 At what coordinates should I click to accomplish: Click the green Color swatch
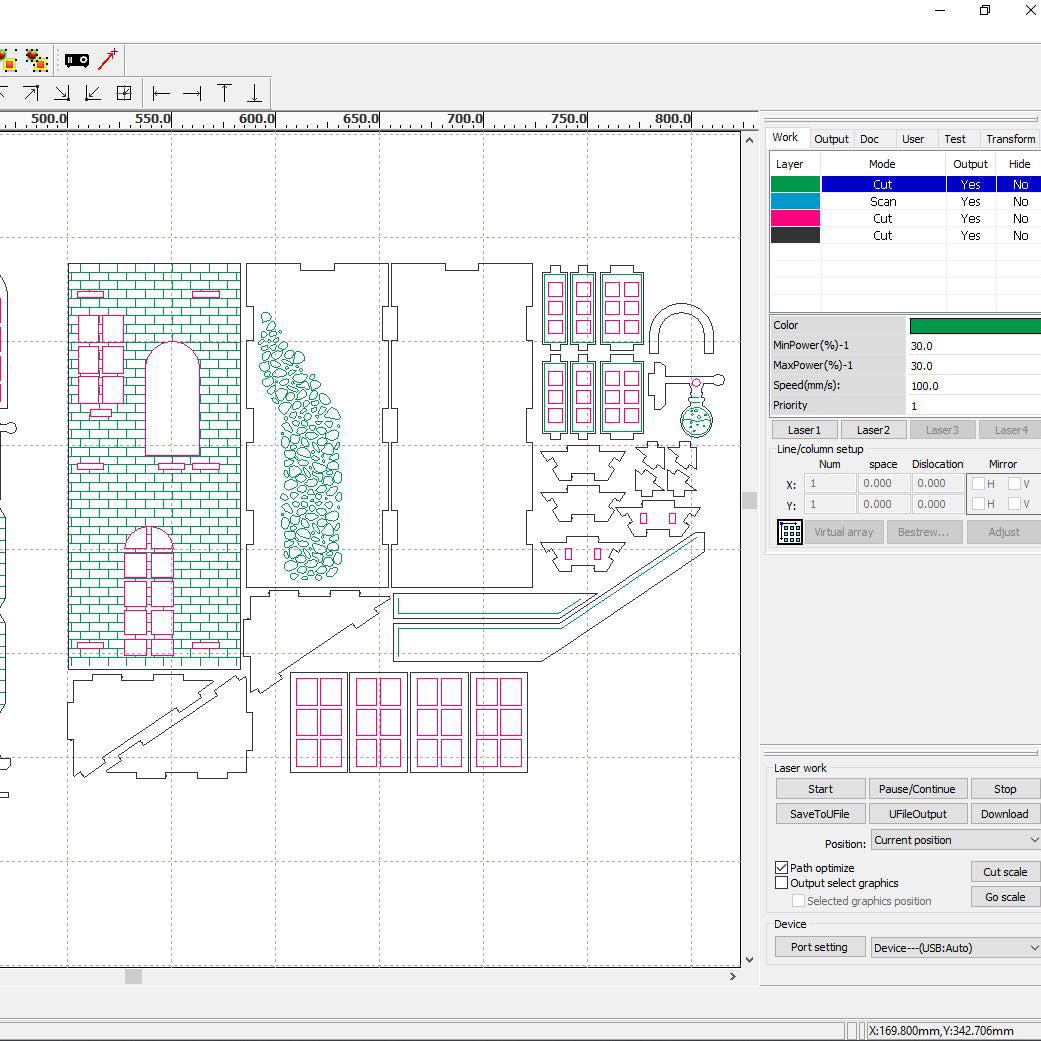974,326
